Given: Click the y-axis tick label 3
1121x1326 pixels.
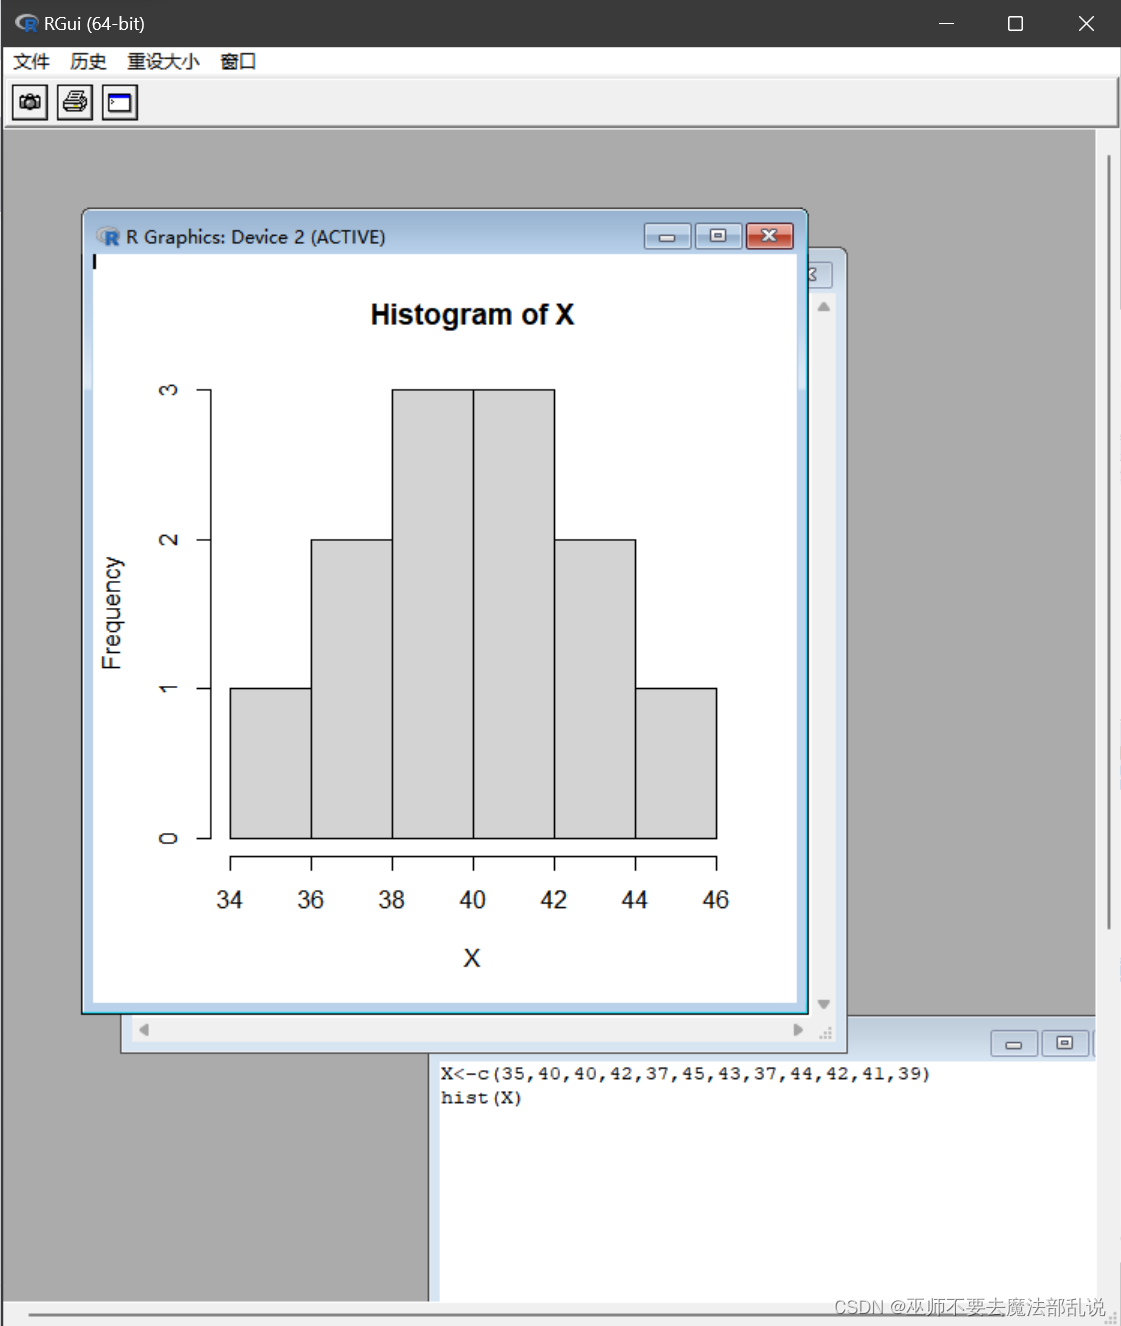Looking at the screenshot, I should (x=169, y=390).
